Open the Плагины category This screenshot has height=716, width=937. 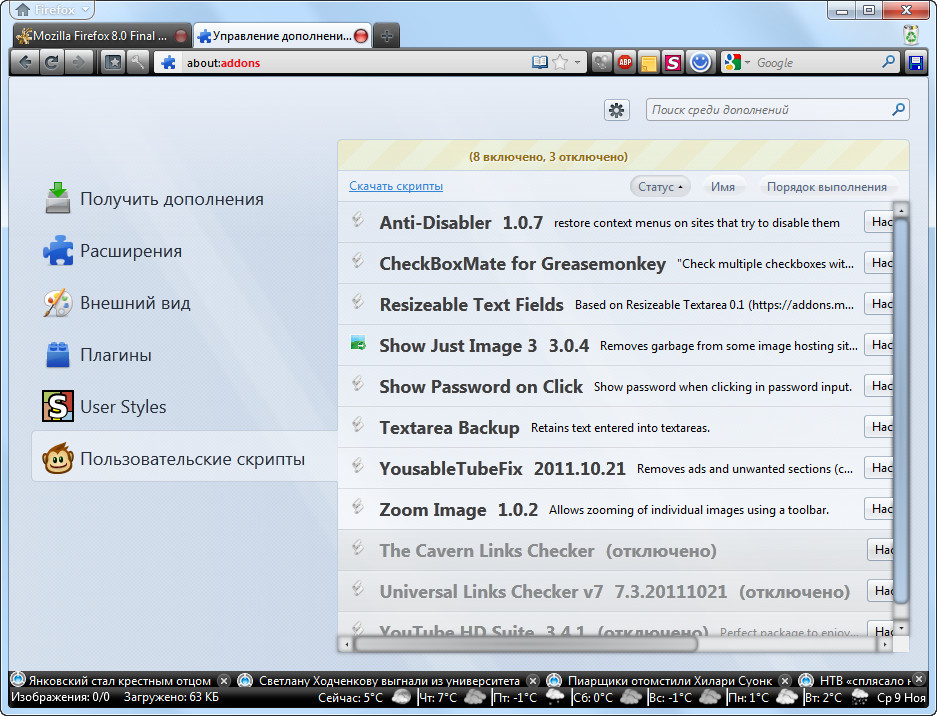[x=115, y=355]
